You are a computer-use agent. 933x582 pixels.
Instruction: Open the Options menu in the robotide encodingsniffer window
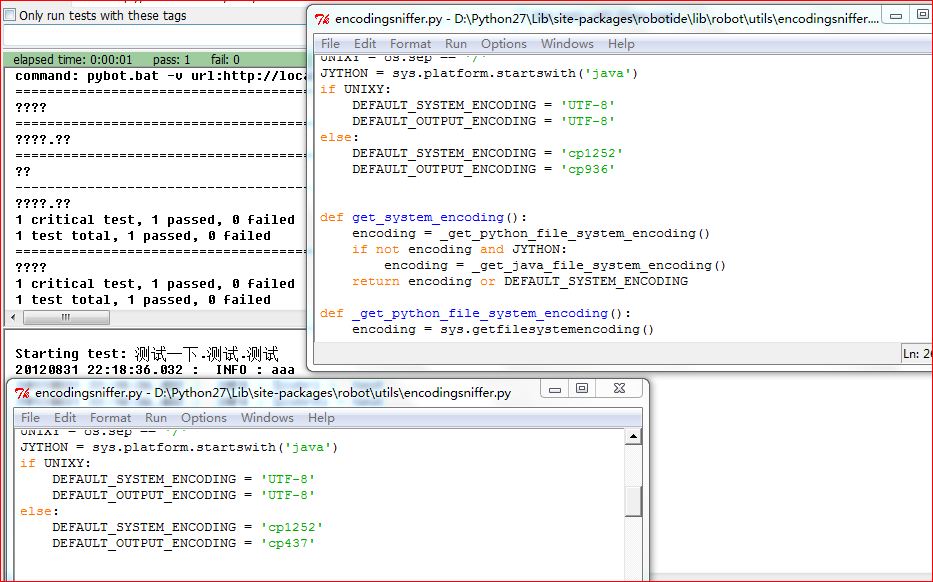click(503, 44)
